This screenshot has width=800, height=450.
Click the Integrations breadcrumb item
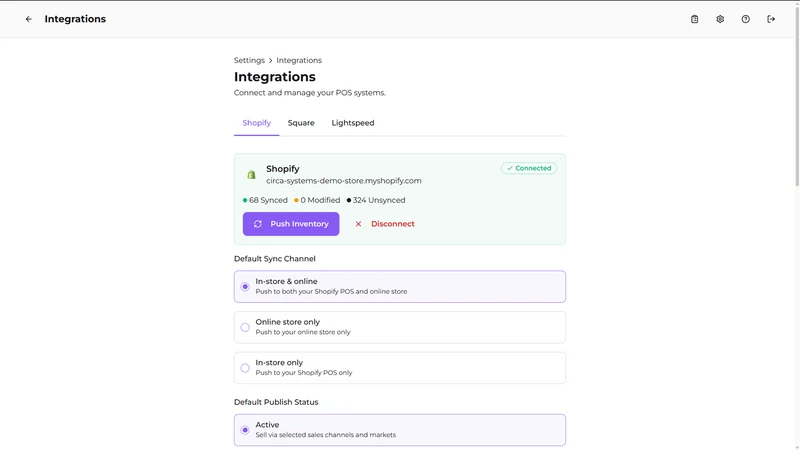pyautogui.click(x=299, y=60)
